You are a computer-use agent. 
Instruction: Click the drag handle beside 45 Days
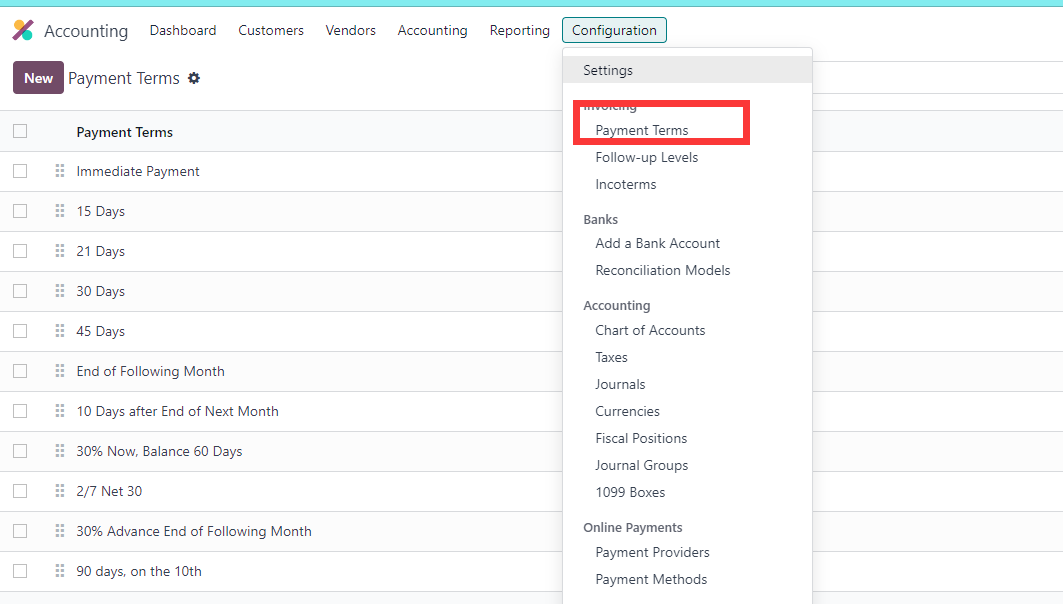[60, 331]
